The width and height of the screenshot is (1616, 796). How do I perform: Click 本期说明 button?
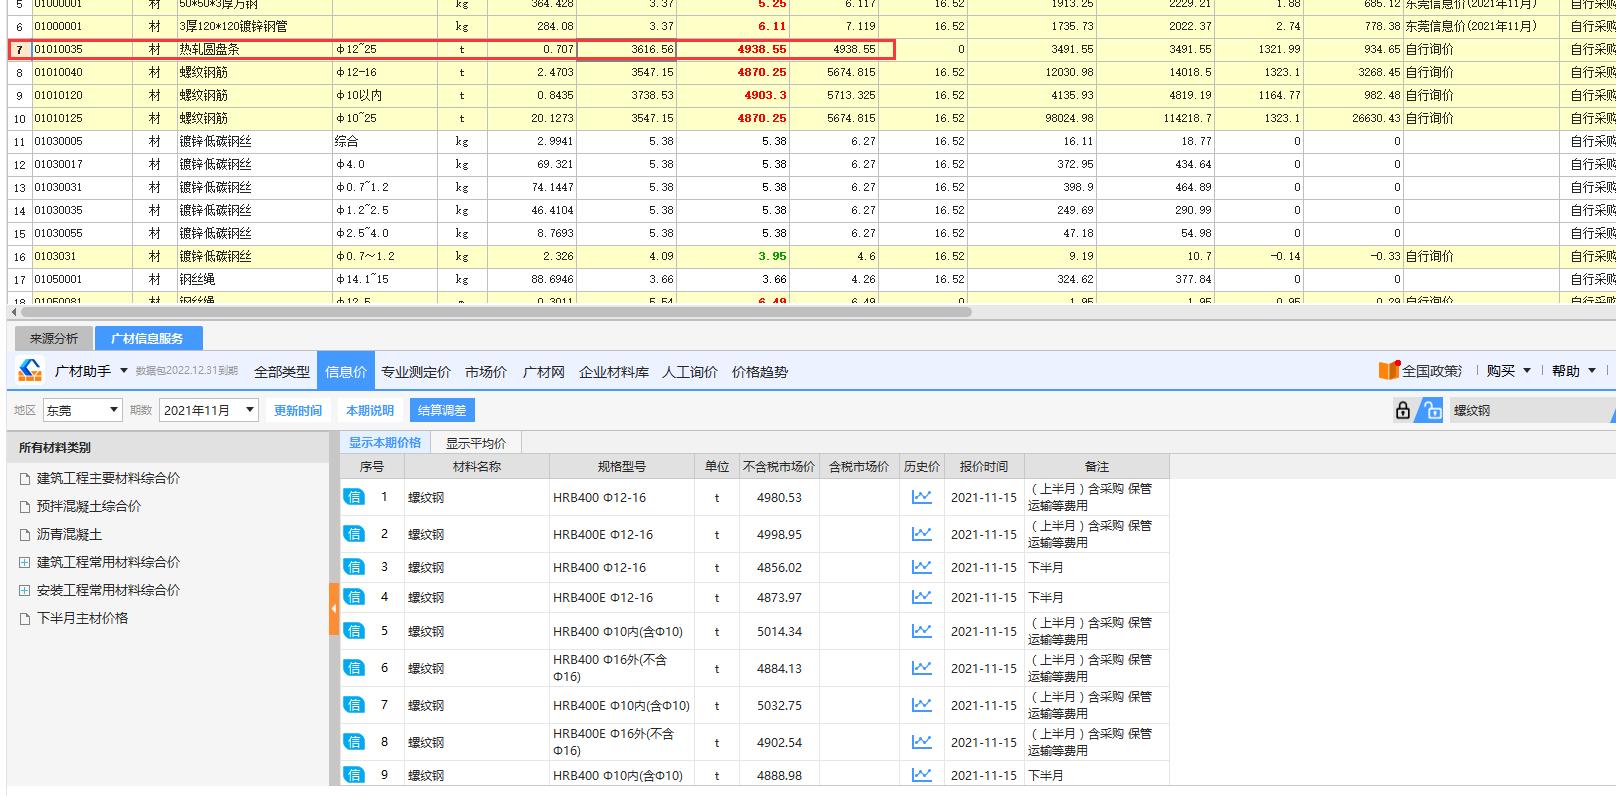370,411
